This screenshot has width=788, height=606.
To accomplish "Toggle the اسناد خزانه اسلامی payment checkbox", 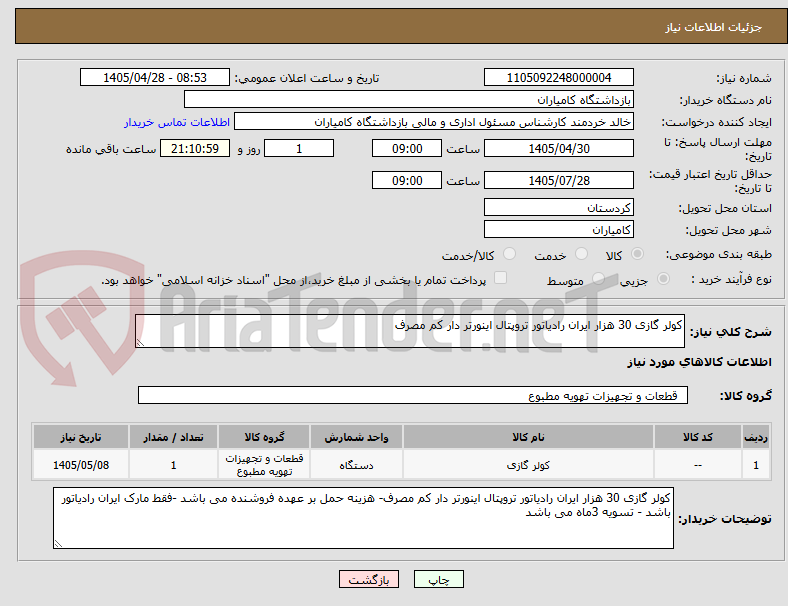I will pyautogui.click(x=501, y=277).
